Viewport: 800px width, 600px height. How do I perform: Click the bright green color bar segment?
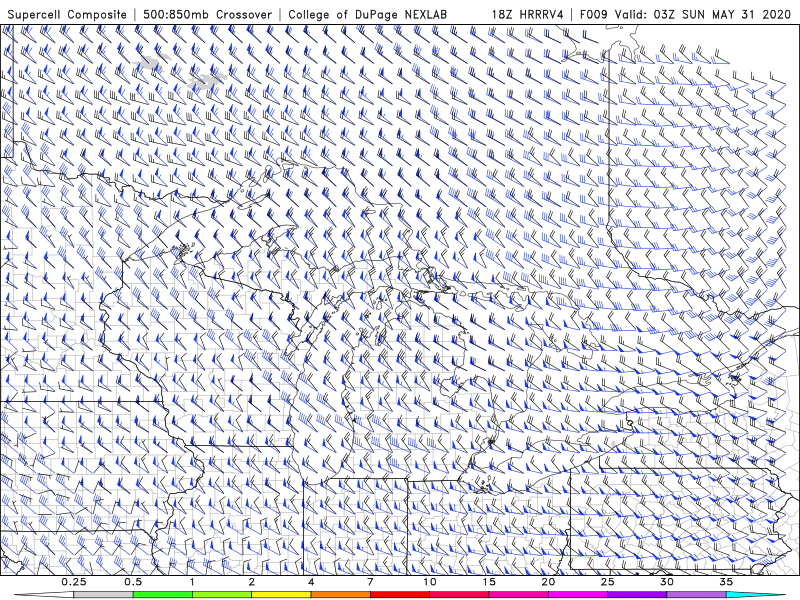[x=162, y=595]
